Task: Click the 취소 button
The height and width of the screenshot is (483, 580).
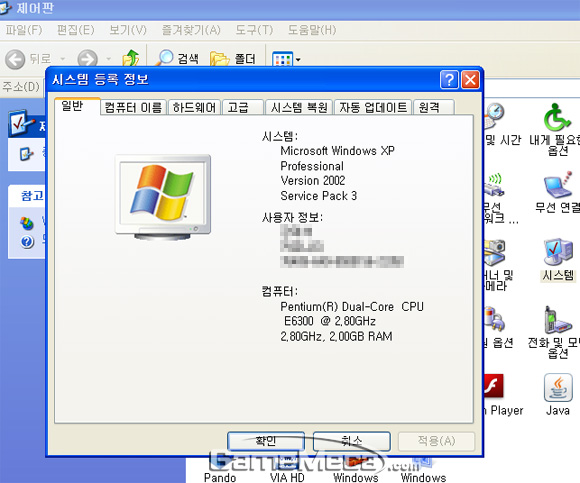Action: [352, 441]
